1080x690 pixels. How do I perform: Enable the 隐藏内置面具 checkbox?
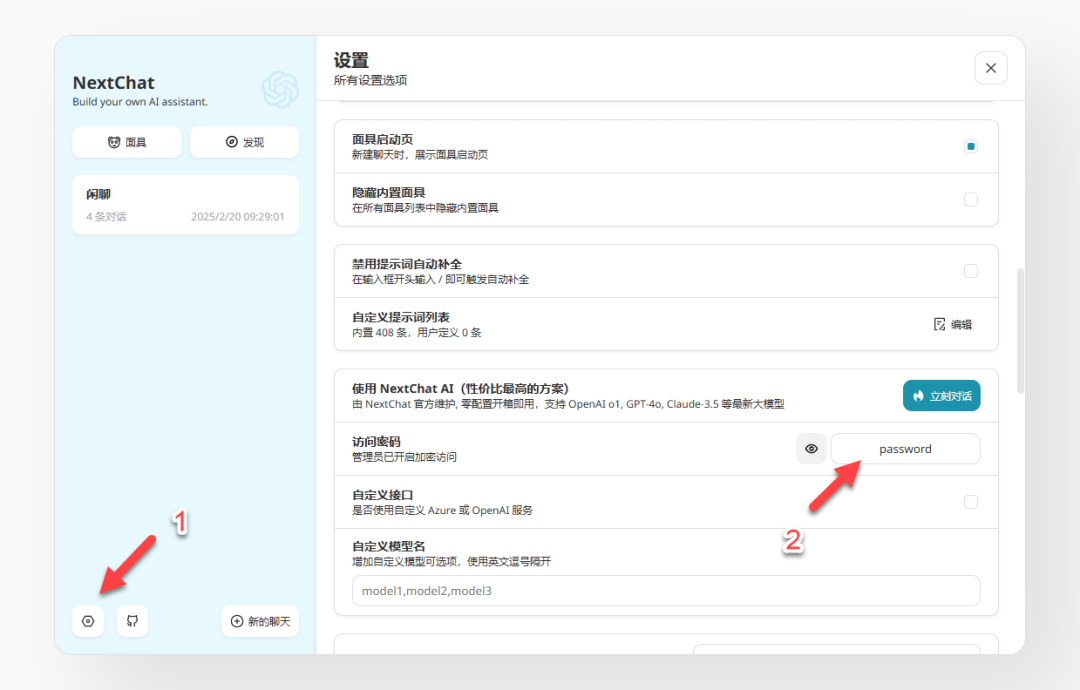tap(970, 200)
